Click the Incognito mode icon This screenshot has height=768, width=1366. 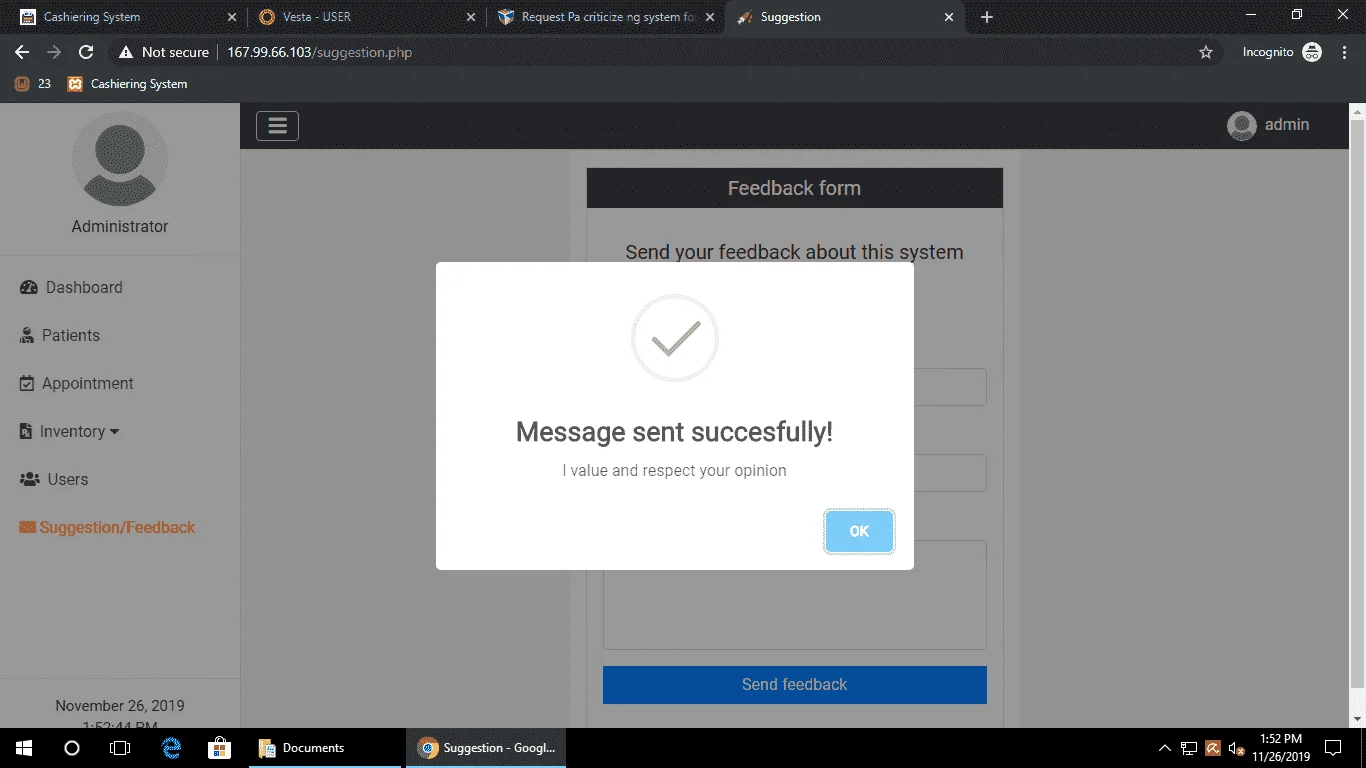(1312, 52)
